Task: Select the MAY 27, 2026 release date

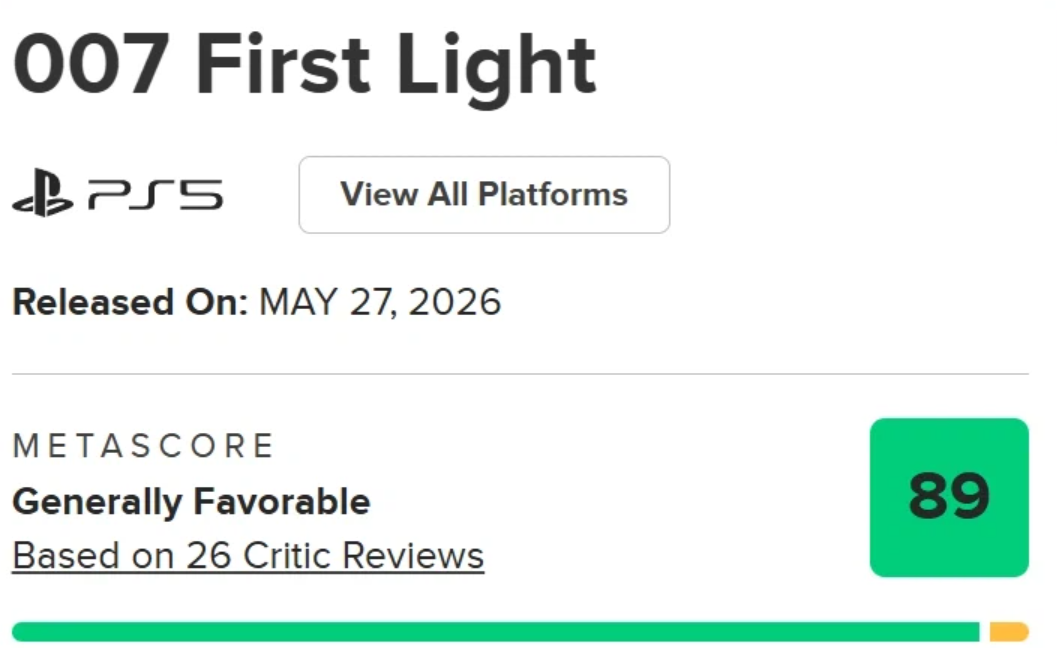Action: 380,301
